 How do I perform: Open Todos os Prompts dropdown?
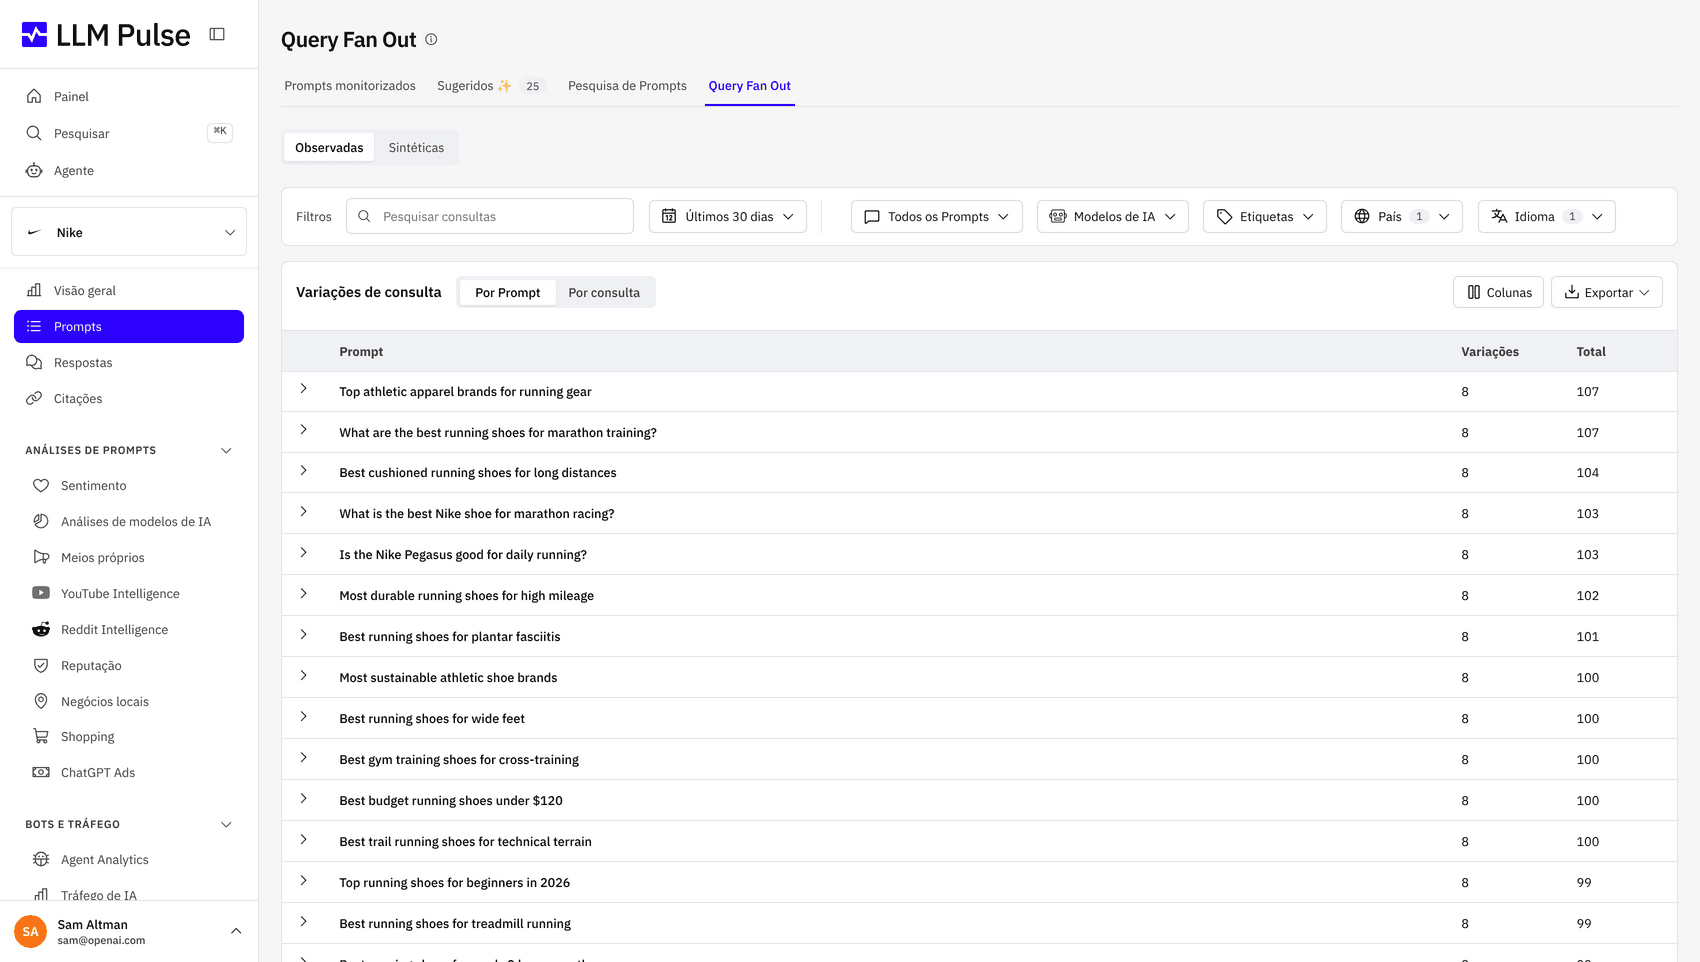937,216
